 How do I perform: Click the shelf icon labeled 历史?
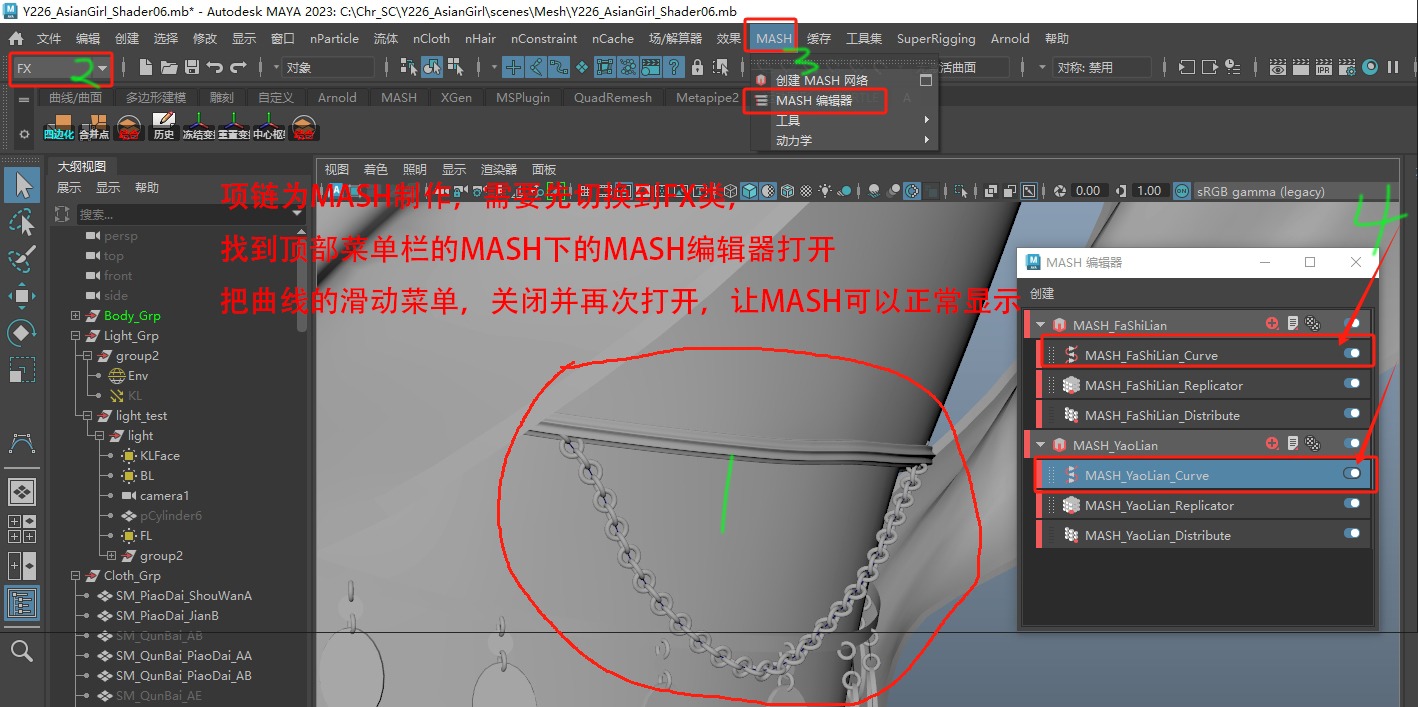[x=164, y=126]
